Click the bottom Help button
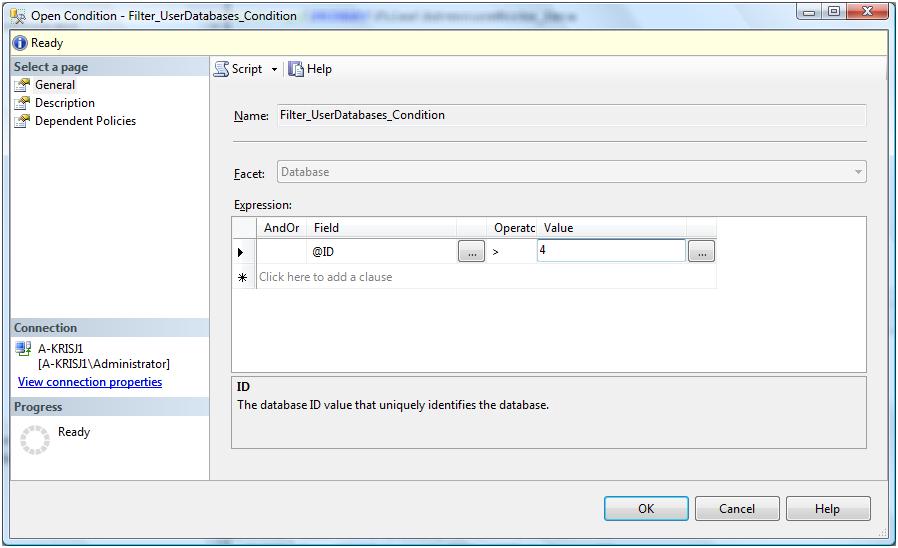 tap(828, 508)
